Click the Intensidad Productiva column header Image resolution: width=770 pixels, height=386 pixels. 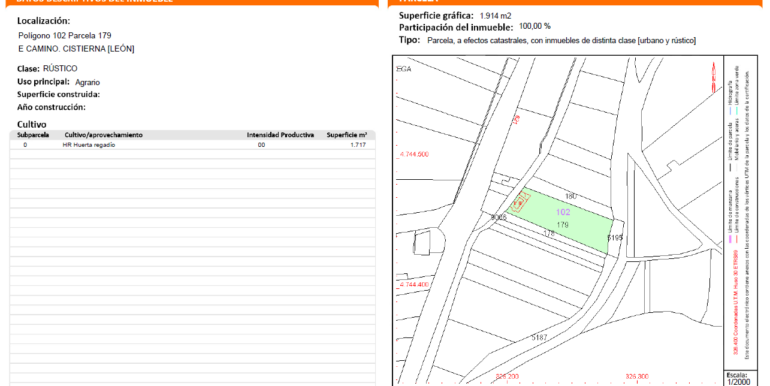280,135
